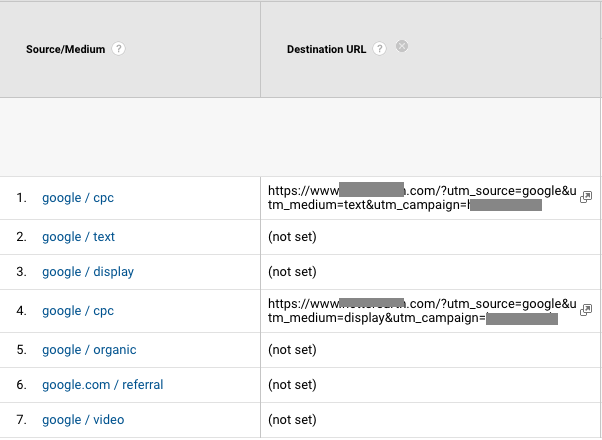Open the google / organic source link
This screenshot has height=440, width=602.
(89, 350)
